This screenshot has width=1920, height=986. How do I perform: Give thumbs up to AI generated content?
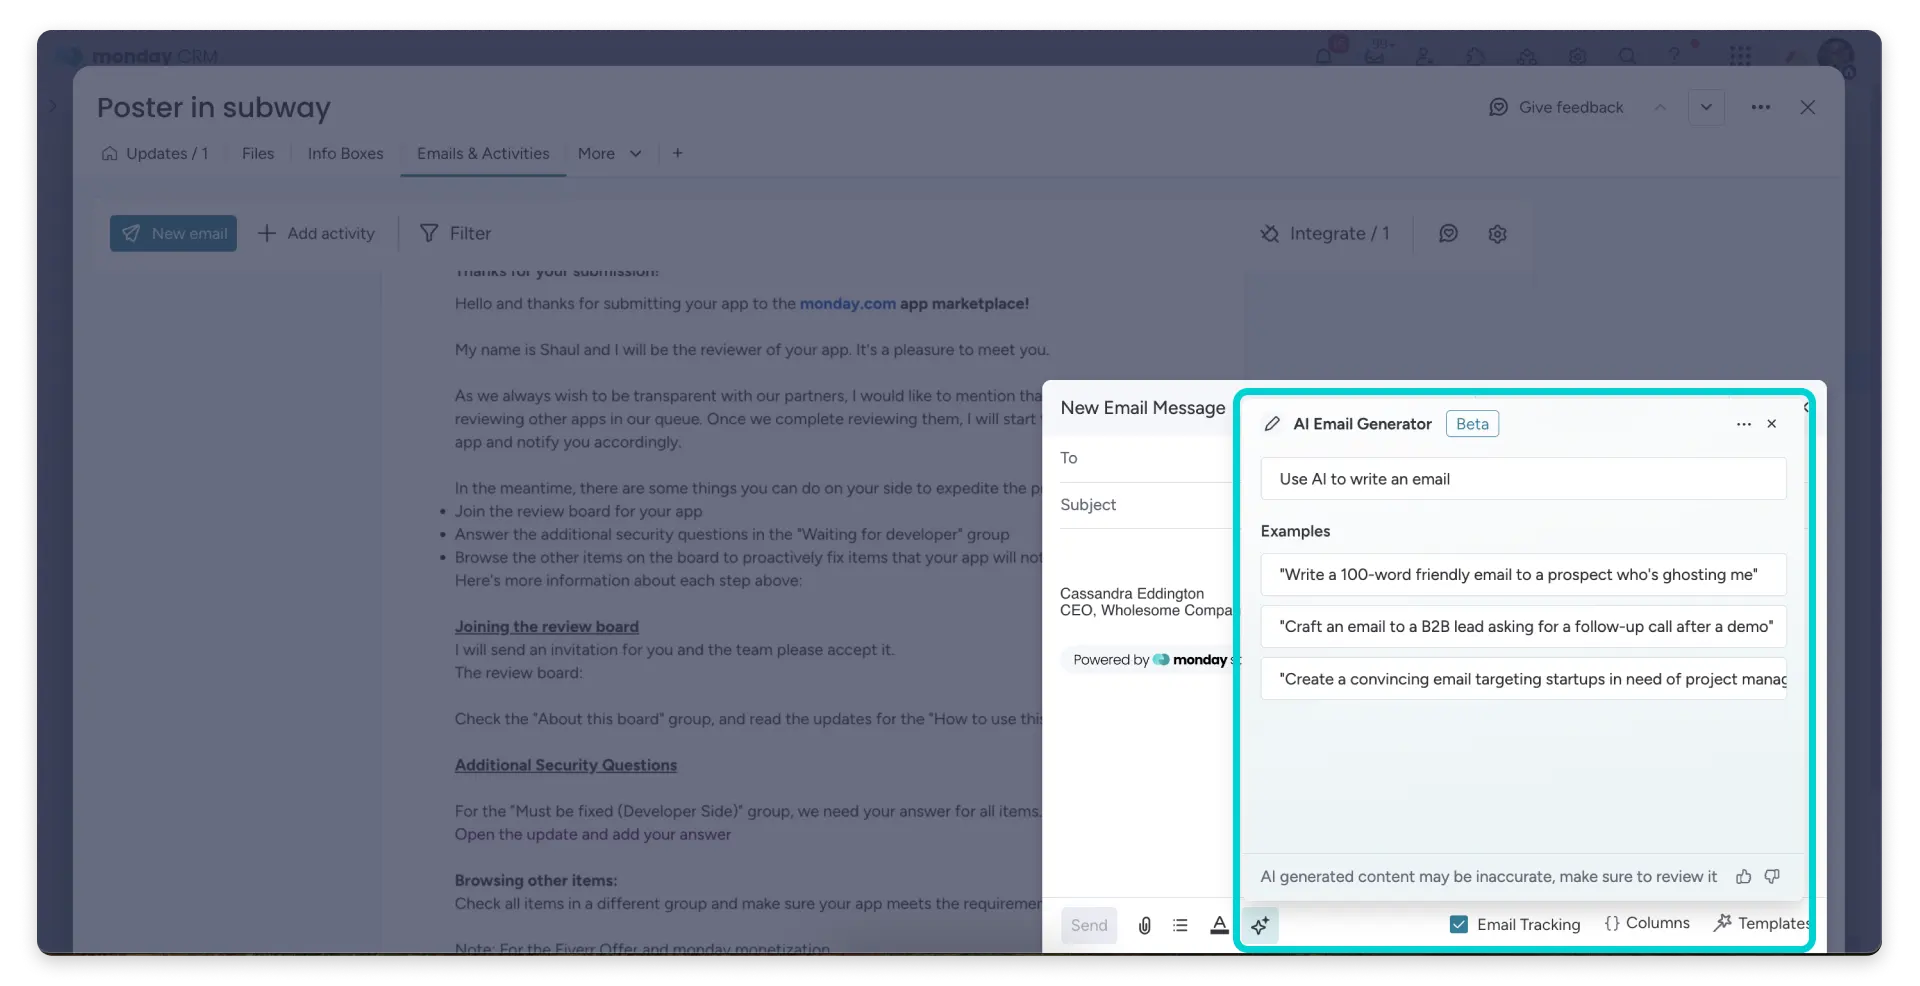click(1743, 876)
